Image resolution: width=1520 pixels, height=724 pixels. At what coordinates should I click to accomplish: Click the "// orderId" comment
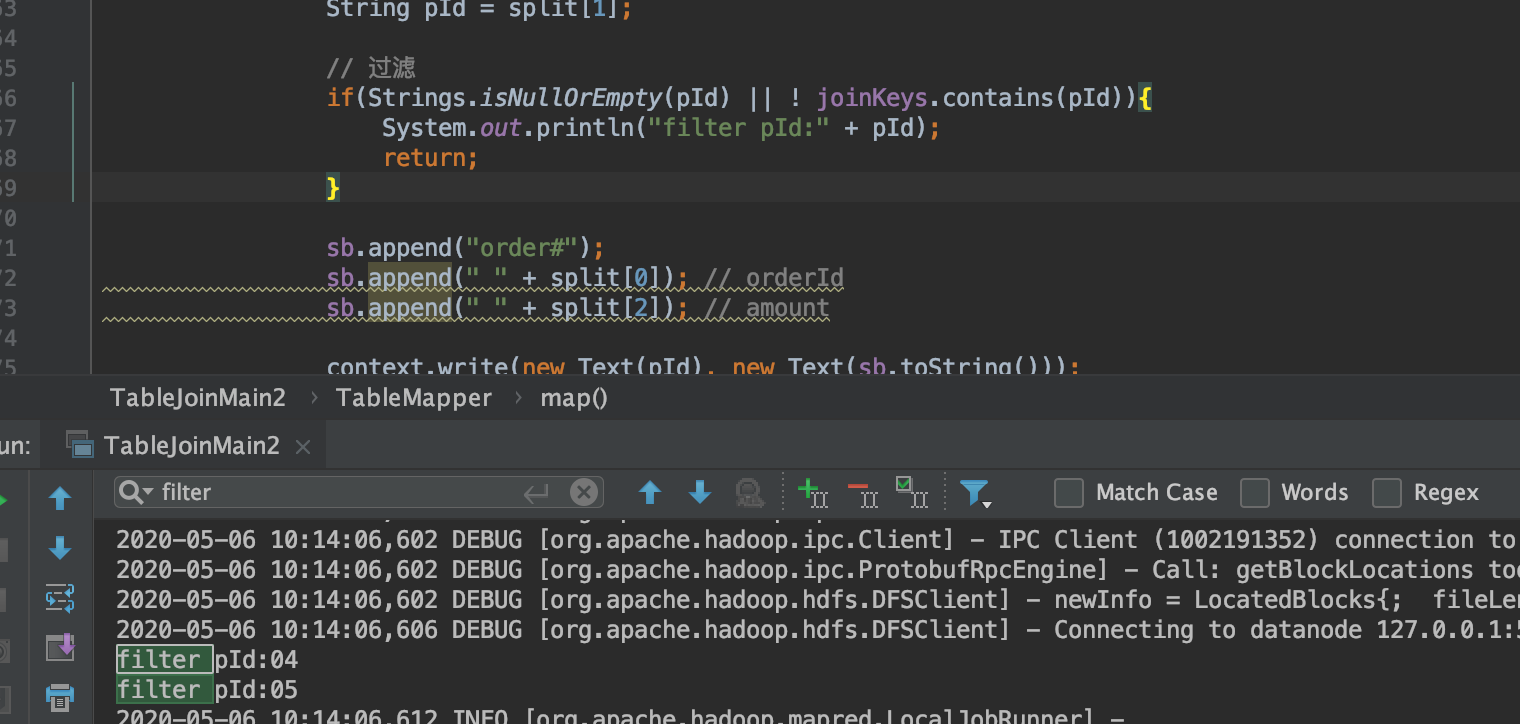[774, 278]
